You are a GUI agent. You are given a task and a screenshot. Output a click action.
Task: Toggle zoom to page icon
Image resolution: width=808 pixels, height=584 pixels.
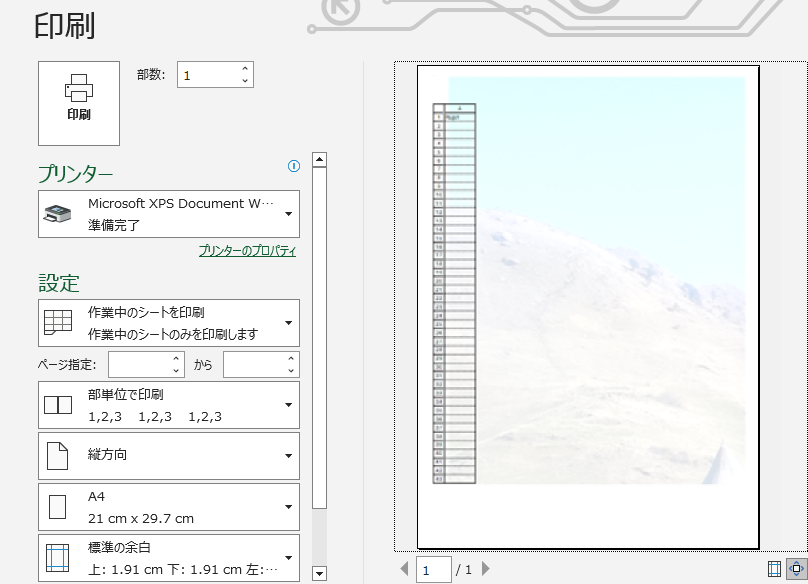[796, 569]
